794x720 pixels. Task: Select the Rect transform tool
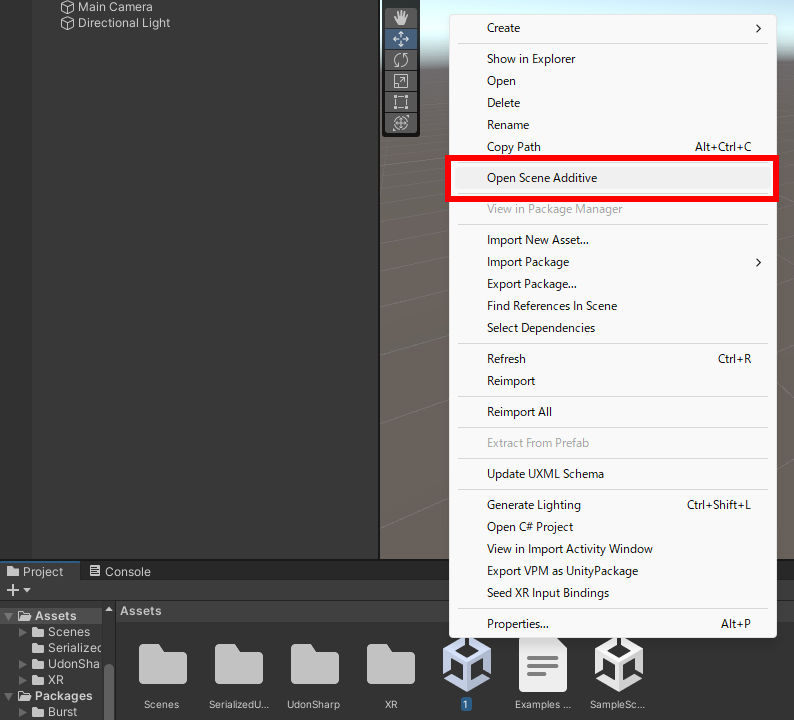click(x=401, y=102)
